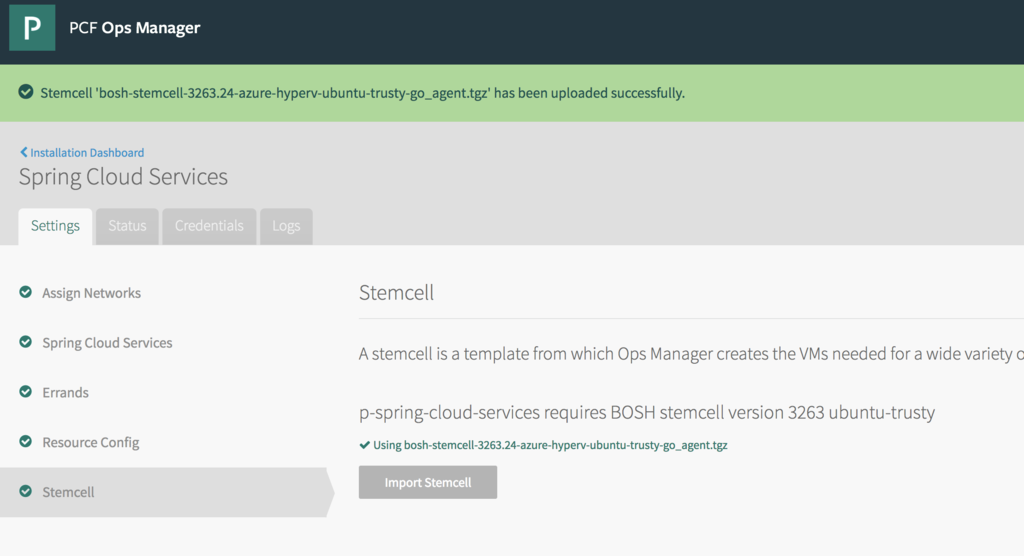
Task: Select the Settings tab
Action: tap(55, 226)
